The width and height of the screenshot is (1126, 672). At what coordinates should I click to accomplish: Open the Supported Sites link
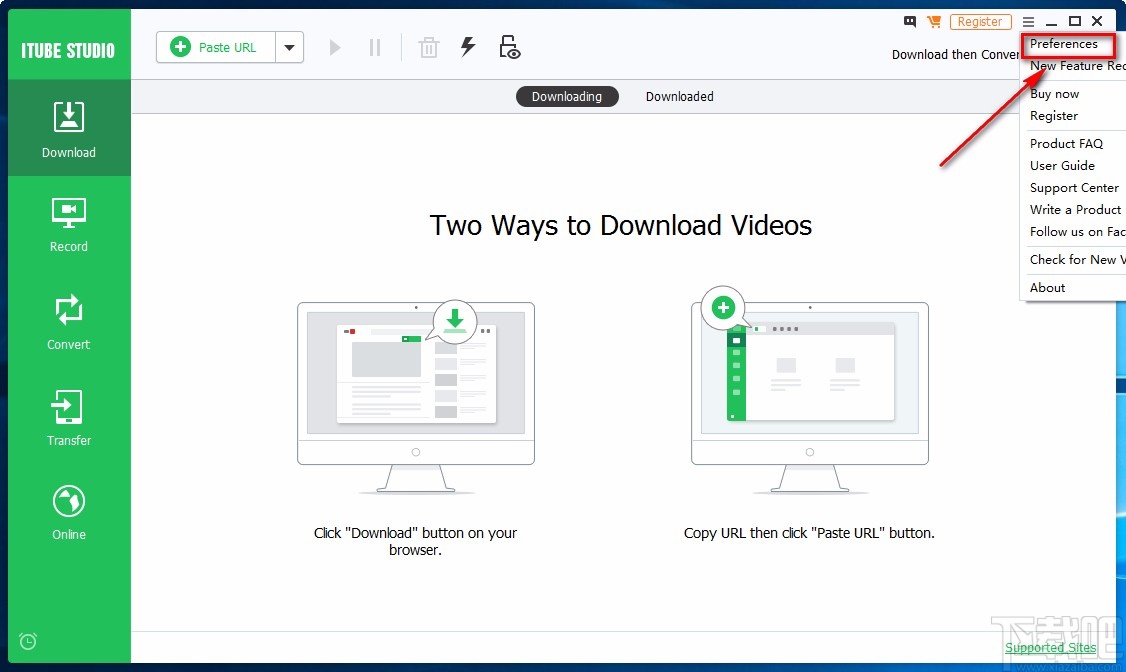(1050, 647)
